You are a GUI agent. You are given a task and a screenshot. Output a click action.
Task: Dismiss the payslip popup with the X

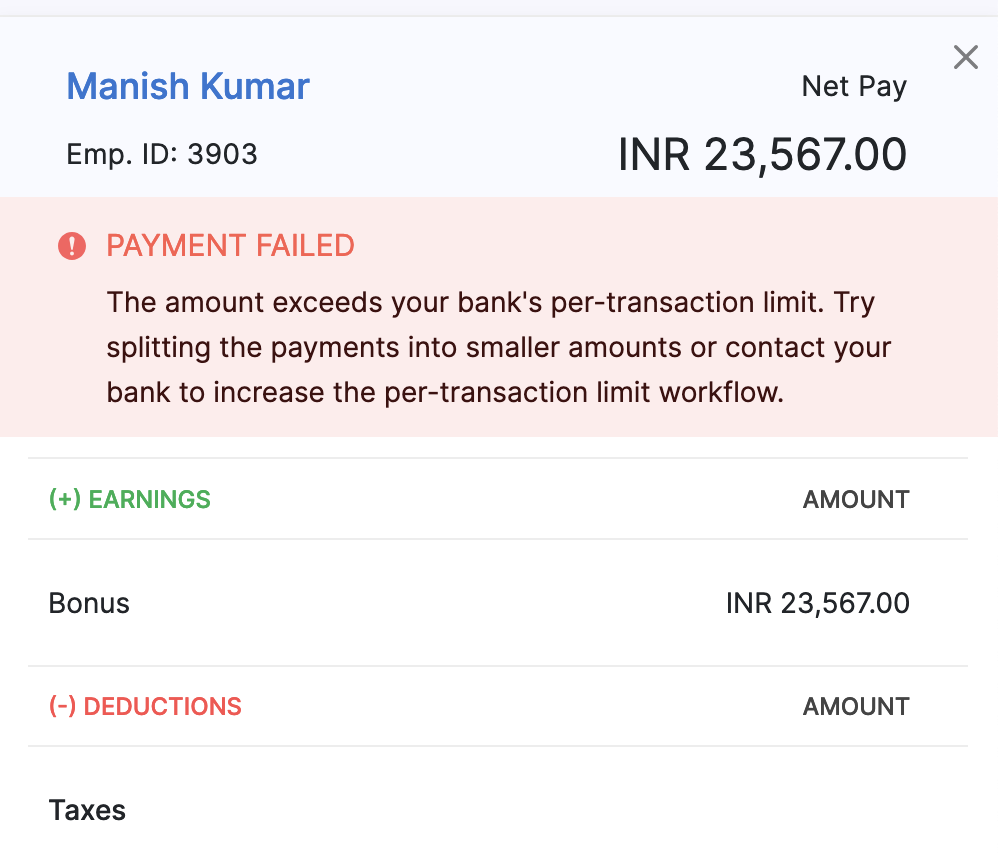(x=964, y=57)
